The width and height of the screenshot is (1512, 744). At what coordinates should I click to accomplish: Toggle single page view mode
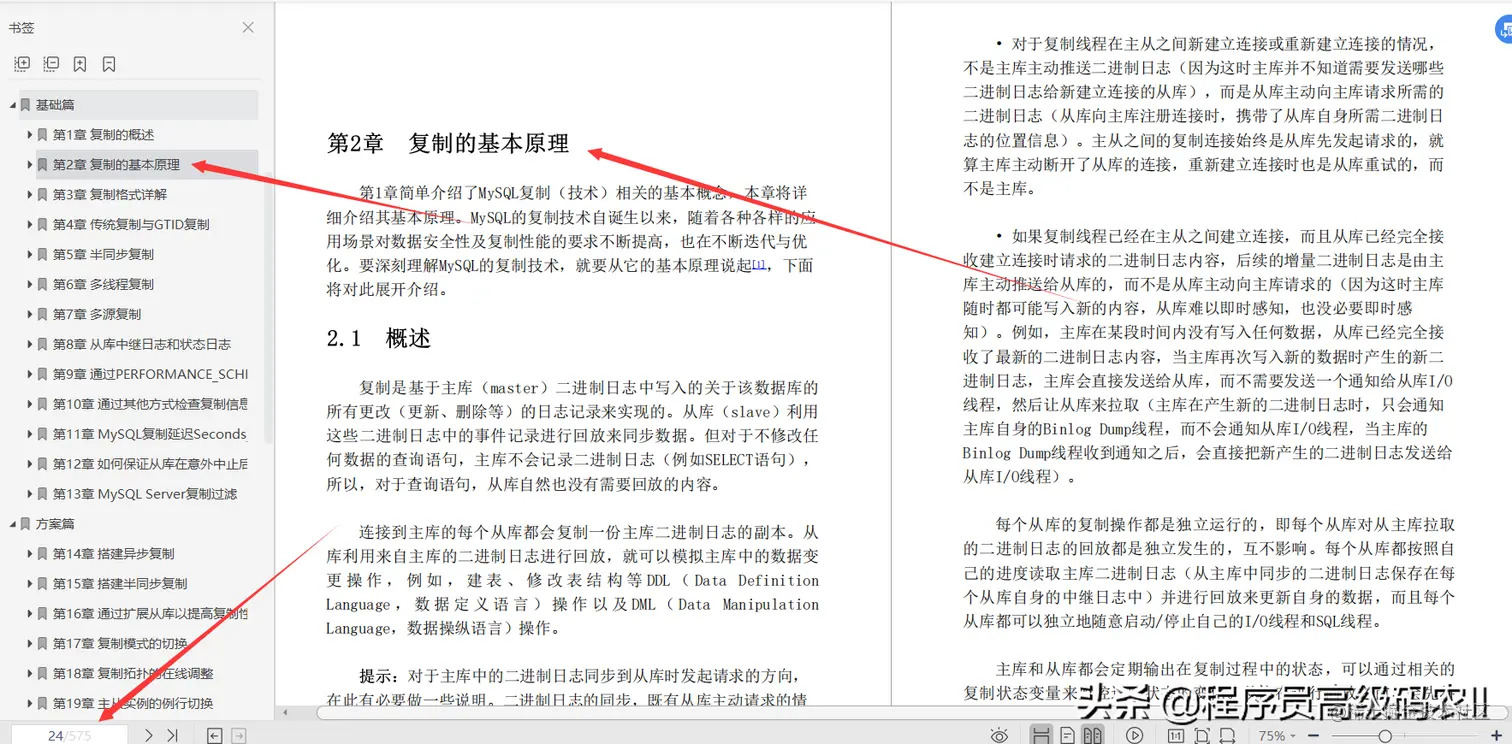pos(1066,734)
